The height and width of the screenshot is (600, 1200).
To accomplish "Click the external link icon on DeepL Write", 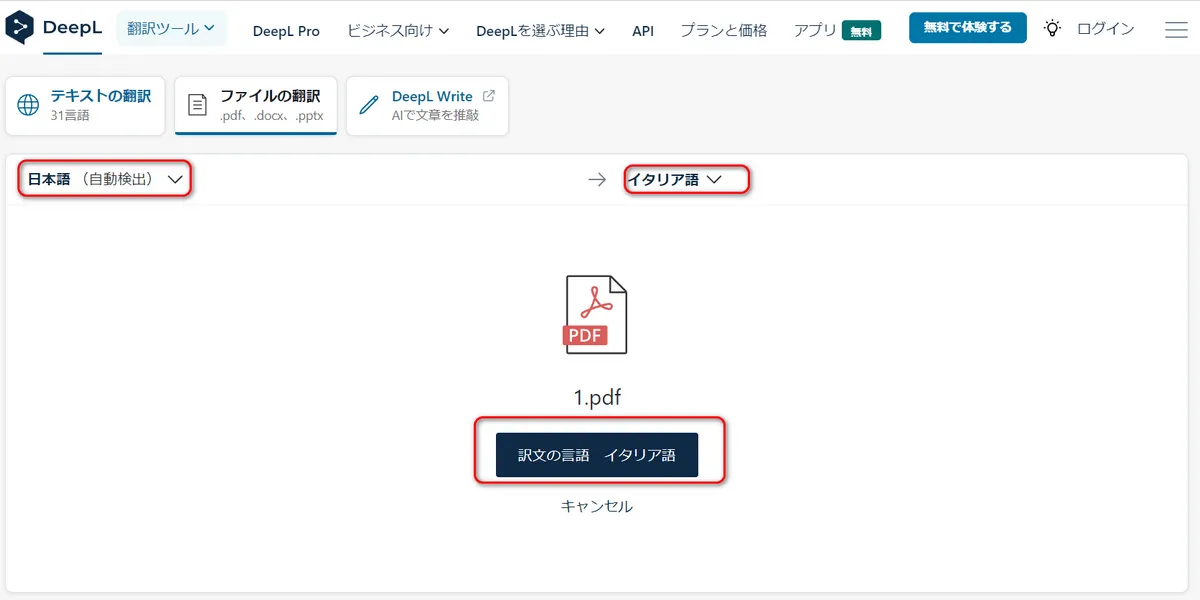I will coord(489,96).
